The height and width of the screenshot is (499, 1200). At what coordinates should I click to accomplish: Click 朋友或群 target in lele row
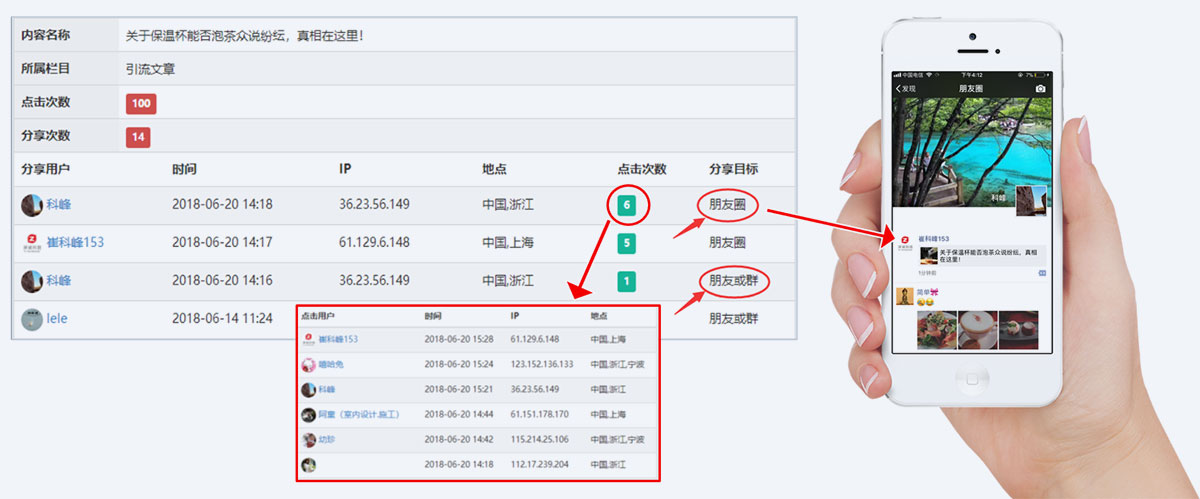(733, 318)
